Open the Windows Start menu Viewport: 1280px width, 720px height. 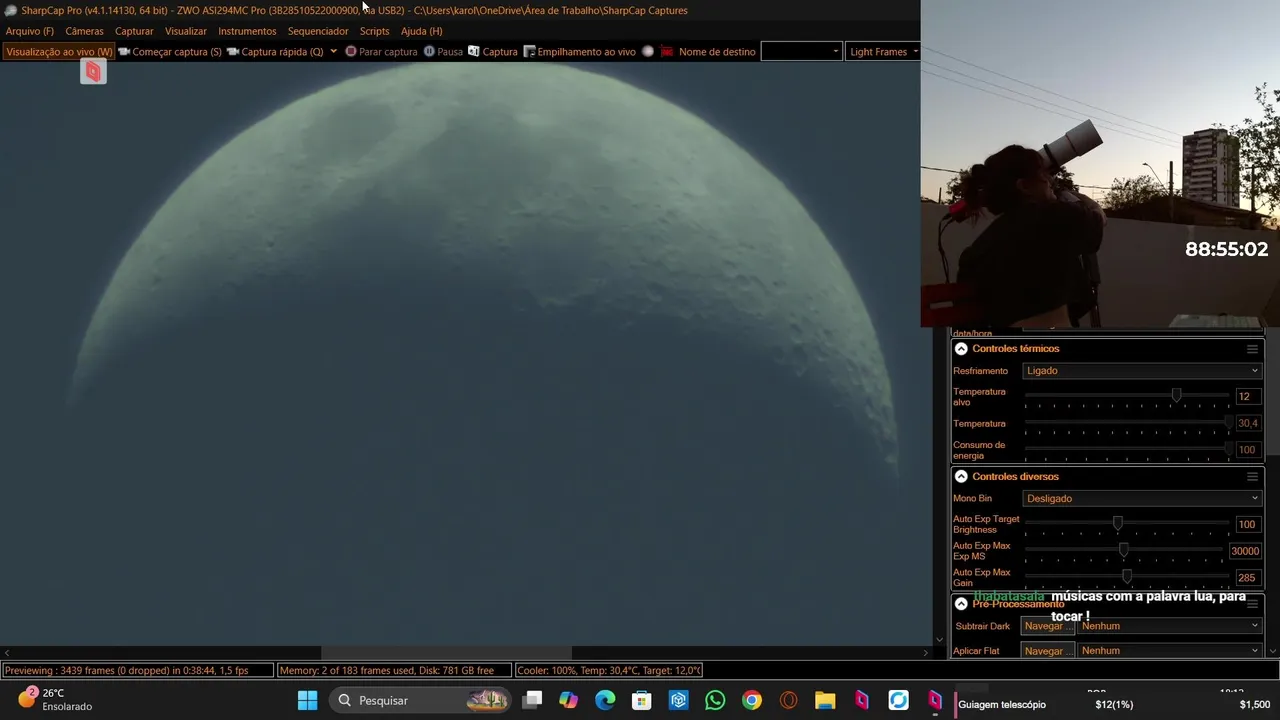point(308,700)
